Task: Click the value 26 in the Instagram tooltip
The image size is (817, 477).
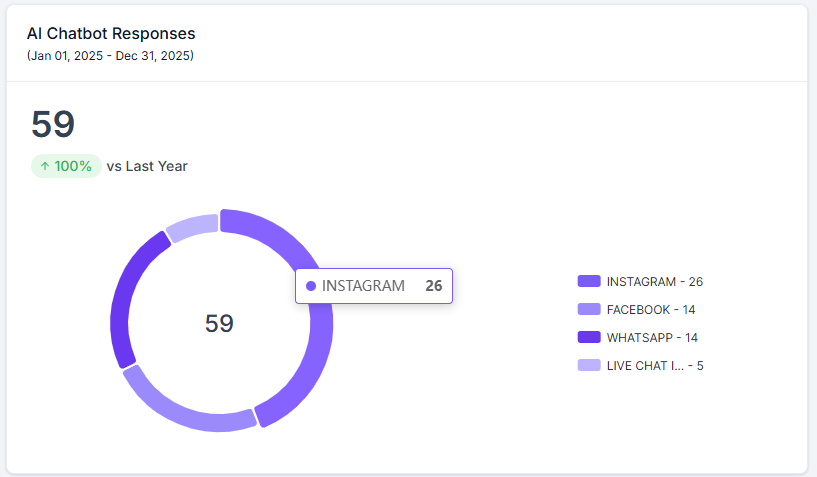Action: click(x=433, y=286)
